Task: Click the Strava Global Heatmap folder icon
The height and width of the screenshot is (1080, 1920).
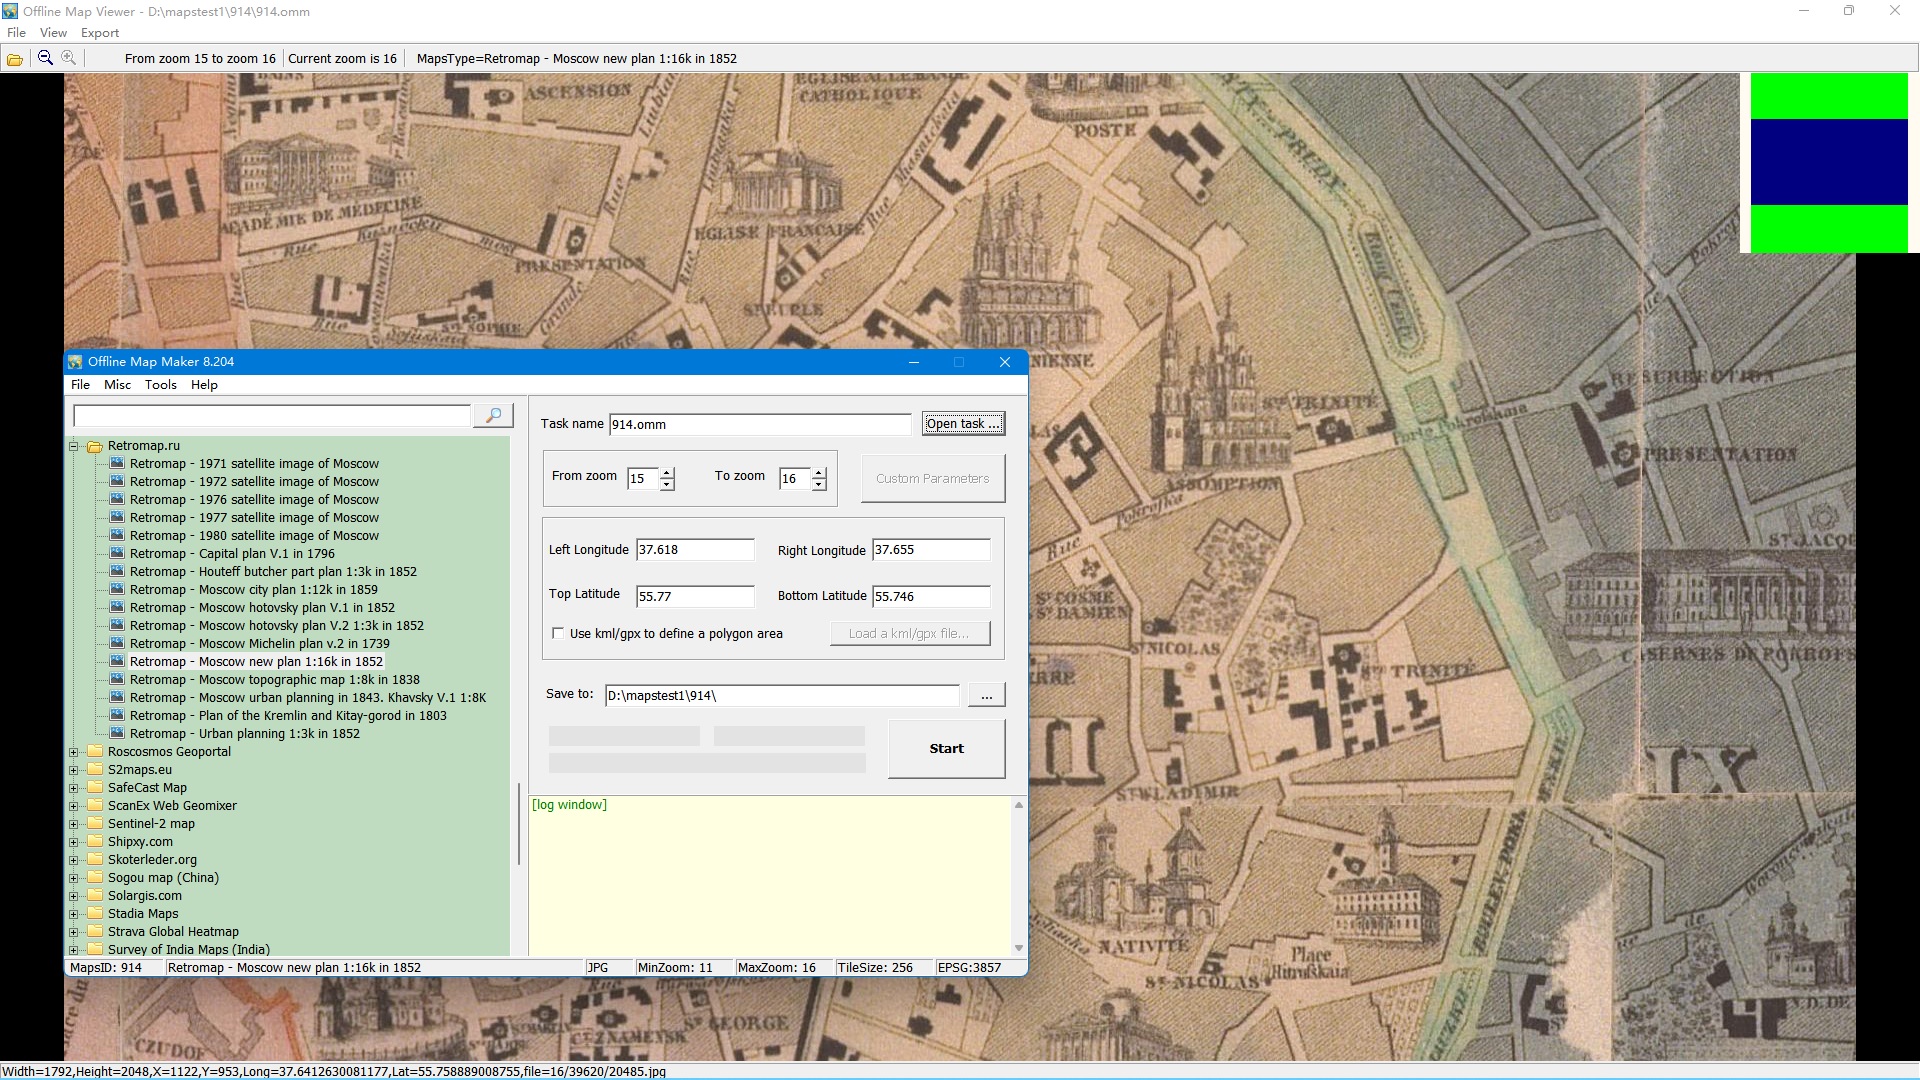Action: (x=95, y=932)
